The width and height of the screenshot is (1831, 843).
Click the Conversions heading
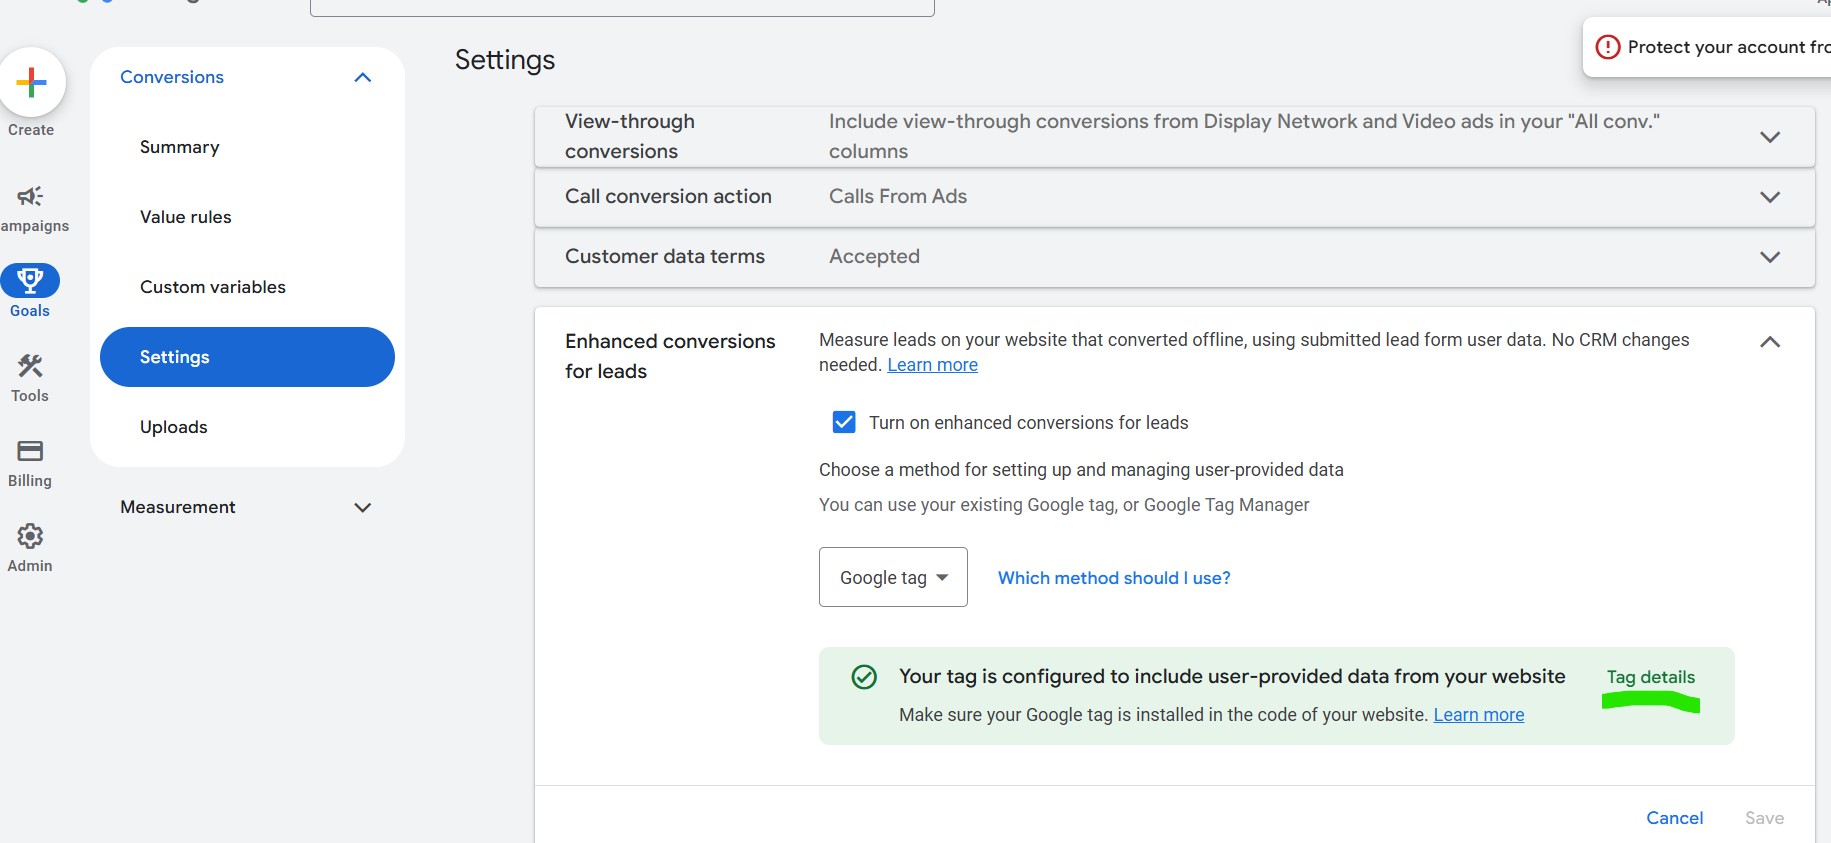point(172,77)
